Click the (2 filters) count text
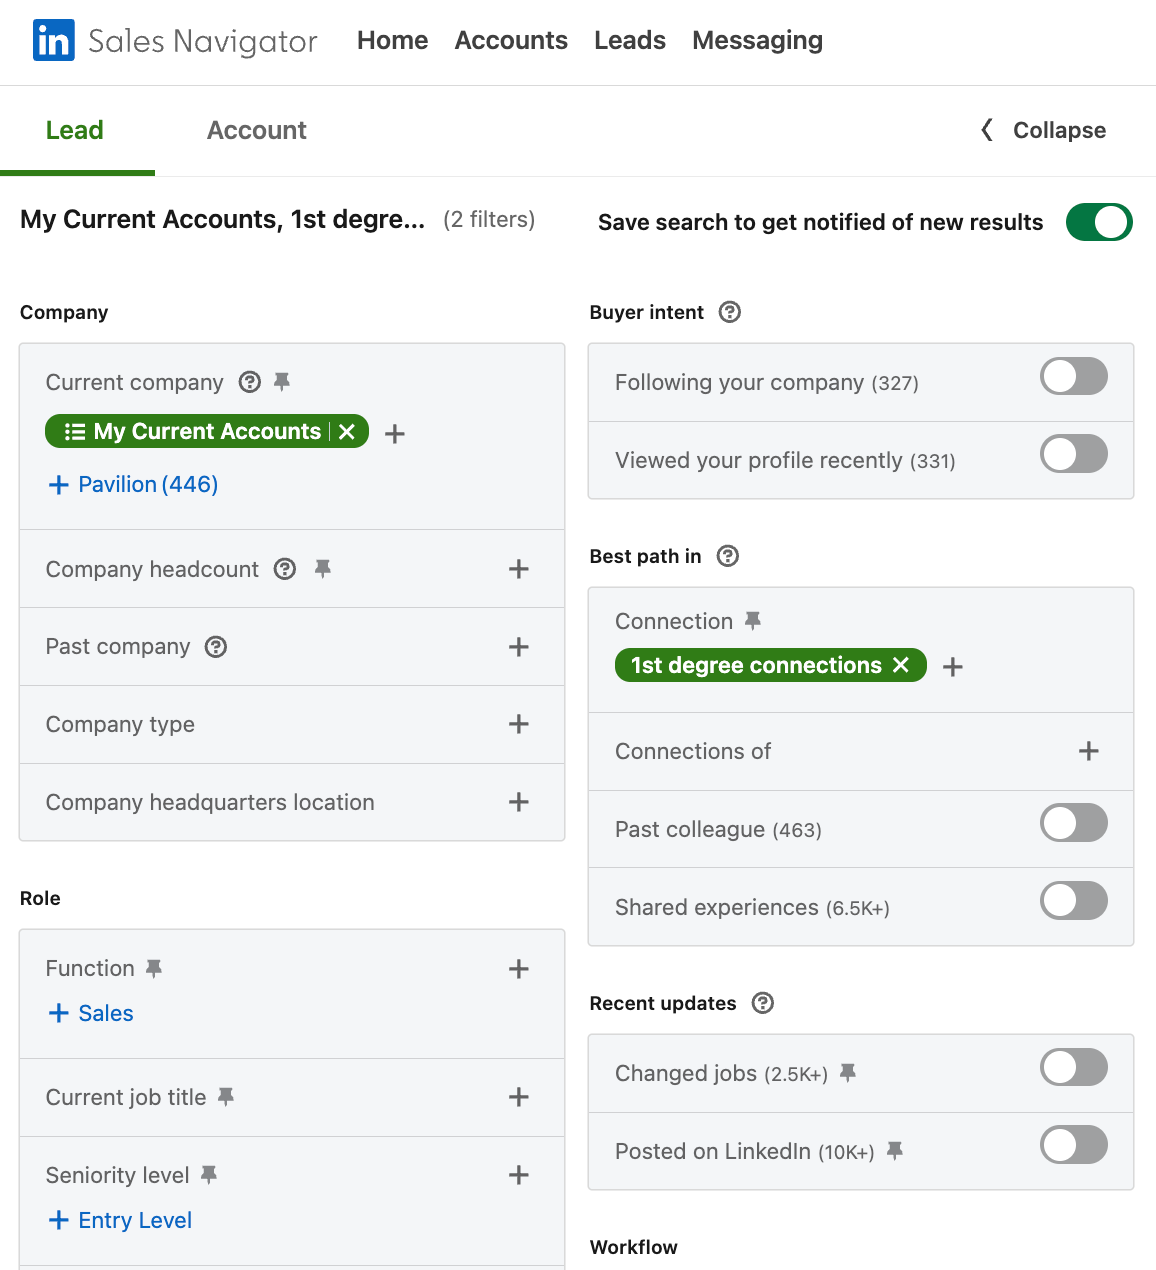 coord(489,219)
